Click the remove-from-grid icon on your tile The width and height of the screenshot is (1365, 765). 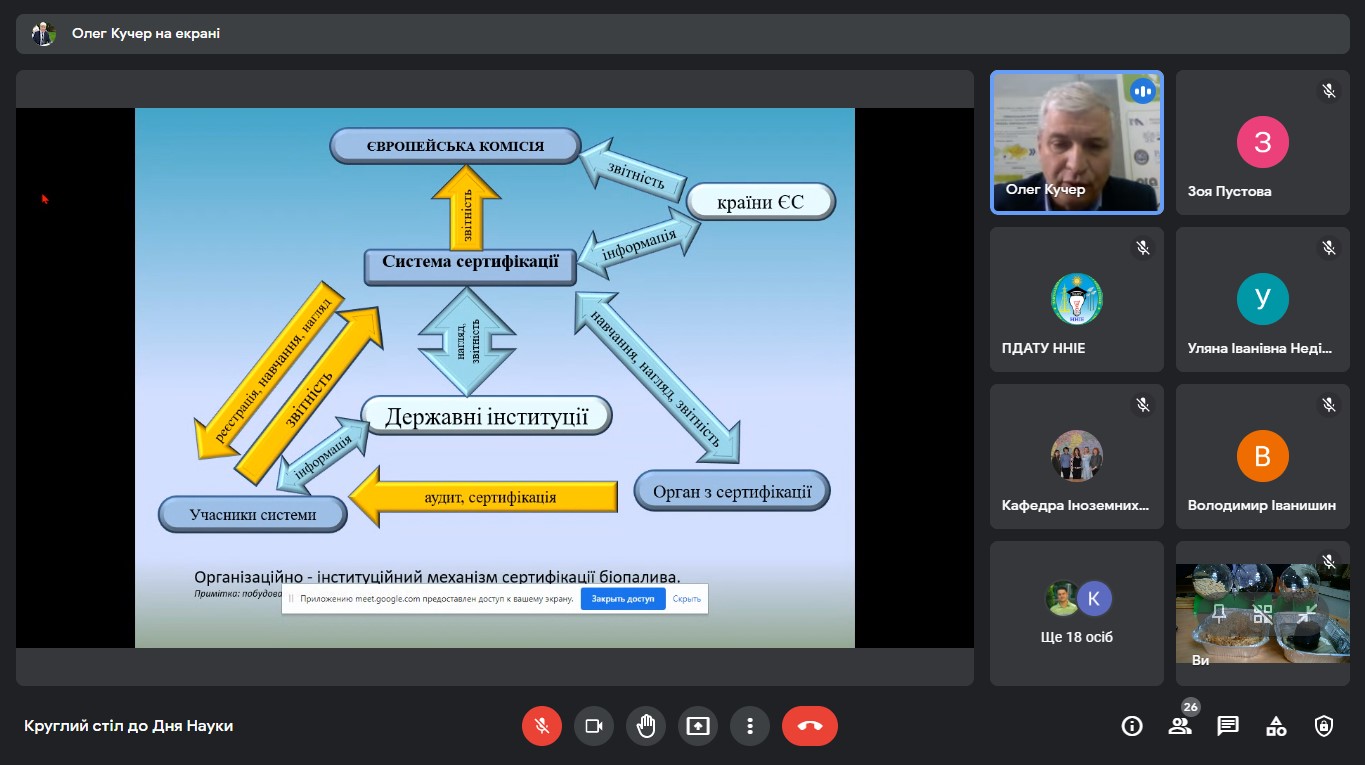[1263, 613]
